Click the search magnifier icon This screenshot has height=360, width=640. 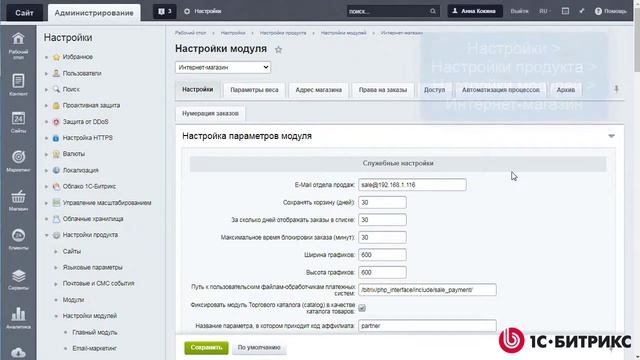point(433,11)
